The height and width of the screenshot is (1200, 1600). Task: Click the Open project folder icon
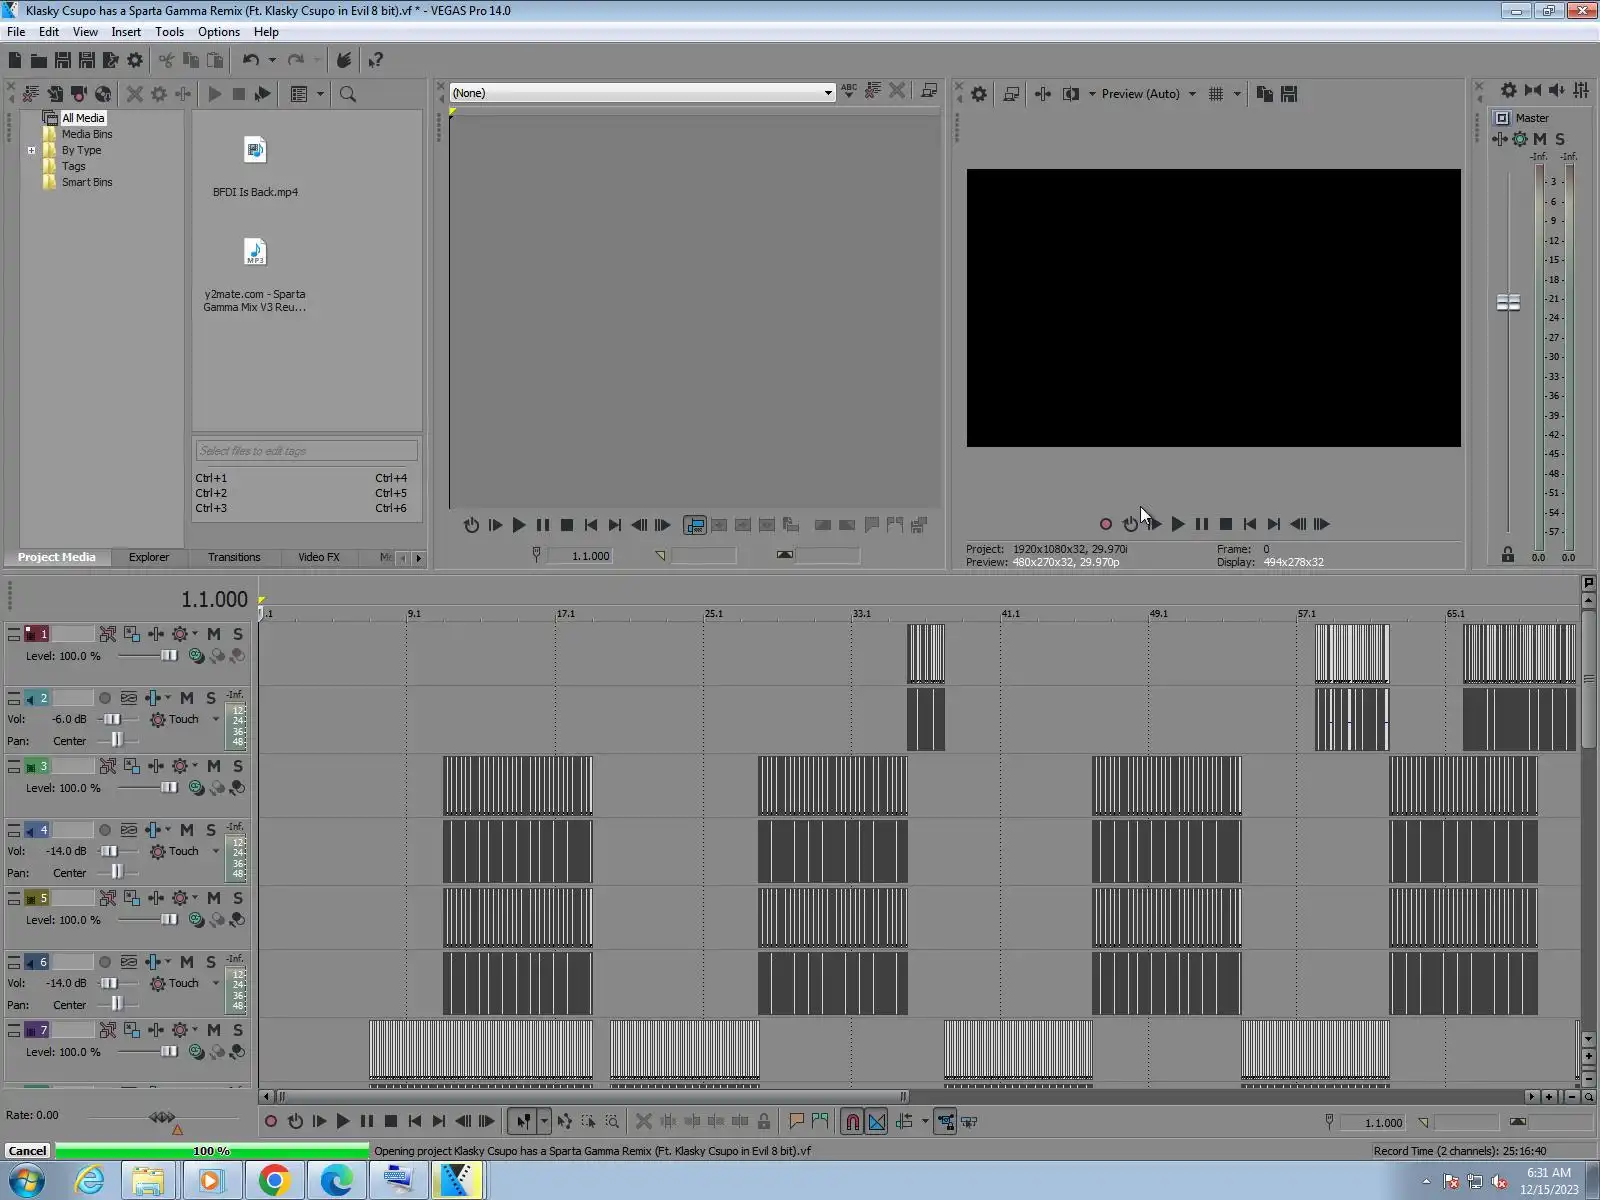(x=38, y=60)
